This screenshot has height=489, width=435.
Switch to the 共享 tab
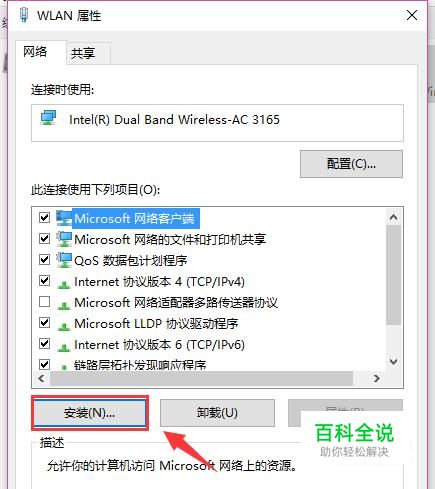(83, 53)
